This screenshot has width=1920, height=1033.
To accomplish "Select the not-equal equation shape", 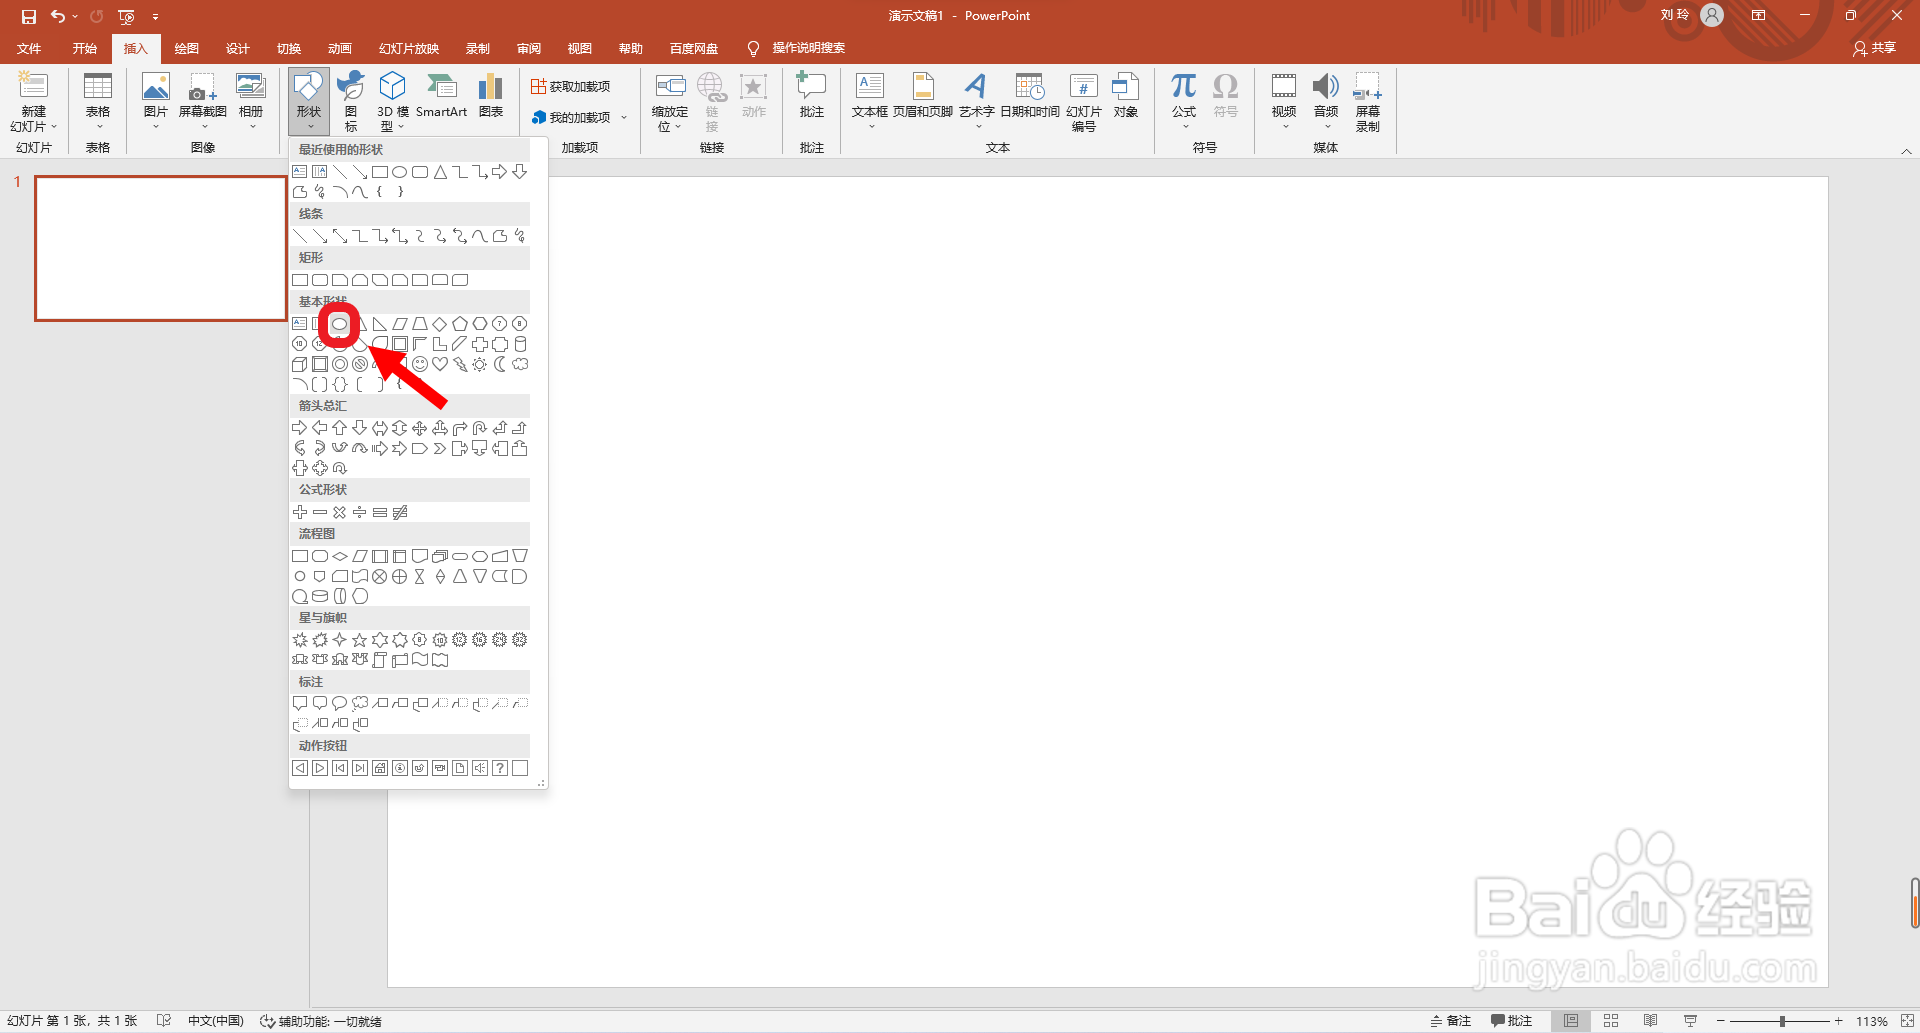I will tap(400, 512).
